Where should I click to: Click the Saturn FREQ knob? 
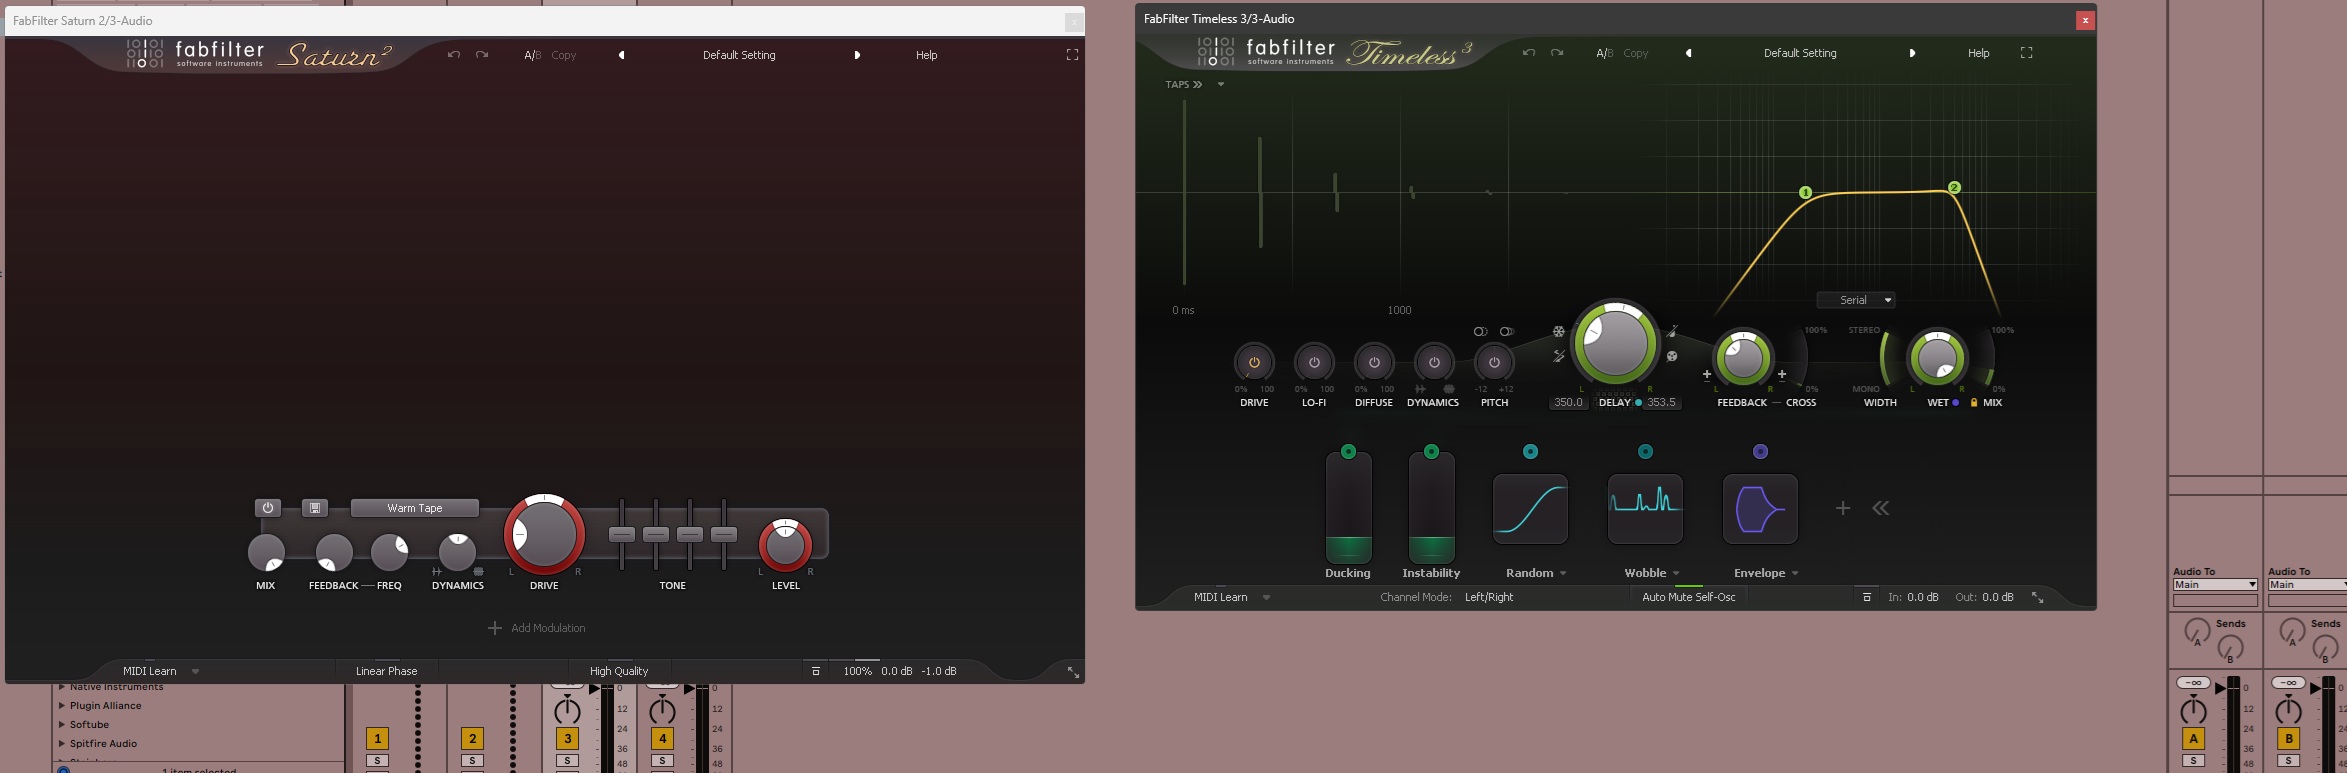click(389, 552)
